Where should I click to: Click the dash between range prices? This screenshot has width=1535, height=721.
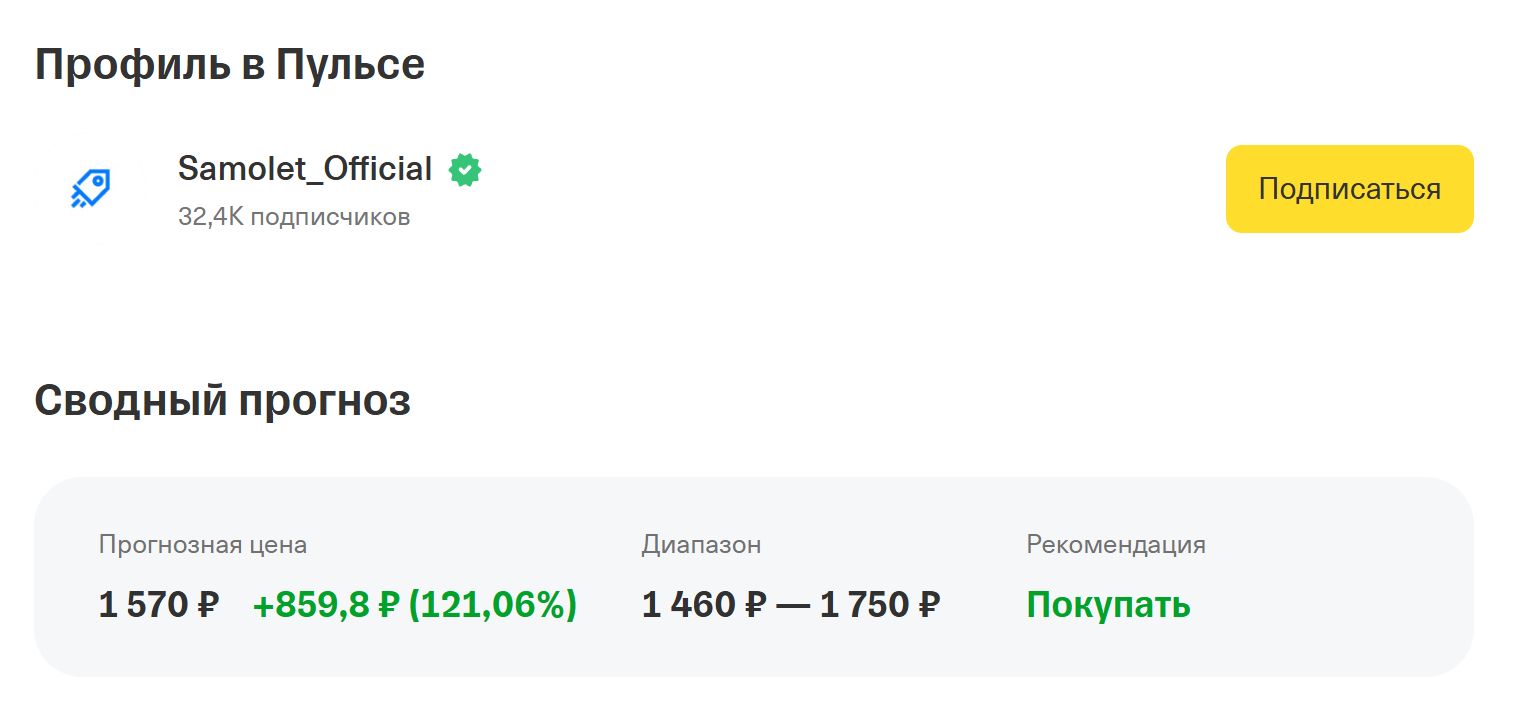[793, 605]
